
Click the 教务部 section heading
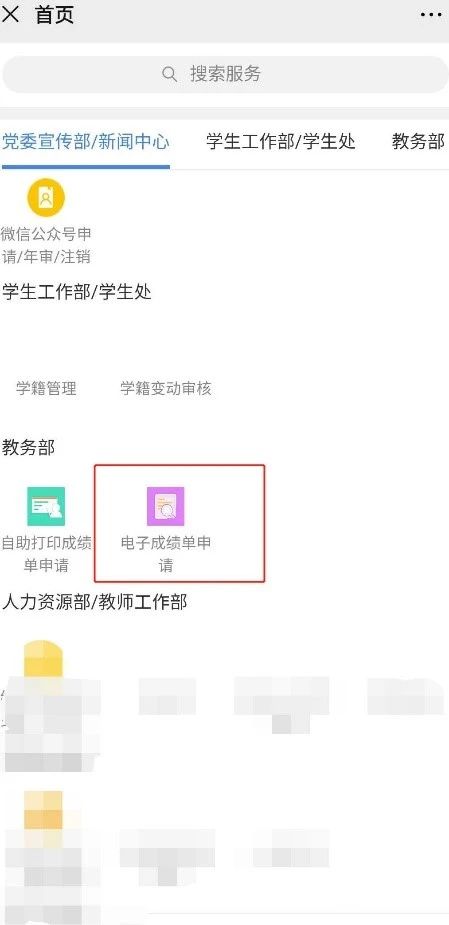tap(28, 447)
